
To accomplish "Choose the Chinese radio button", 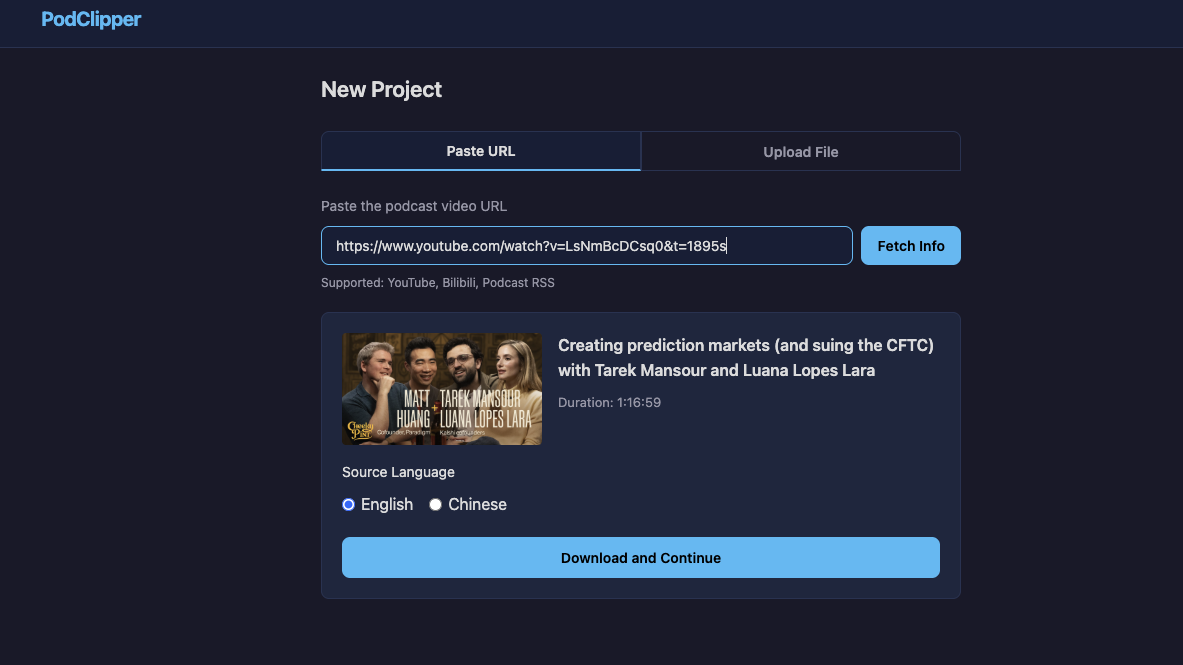I will [435, 505].
